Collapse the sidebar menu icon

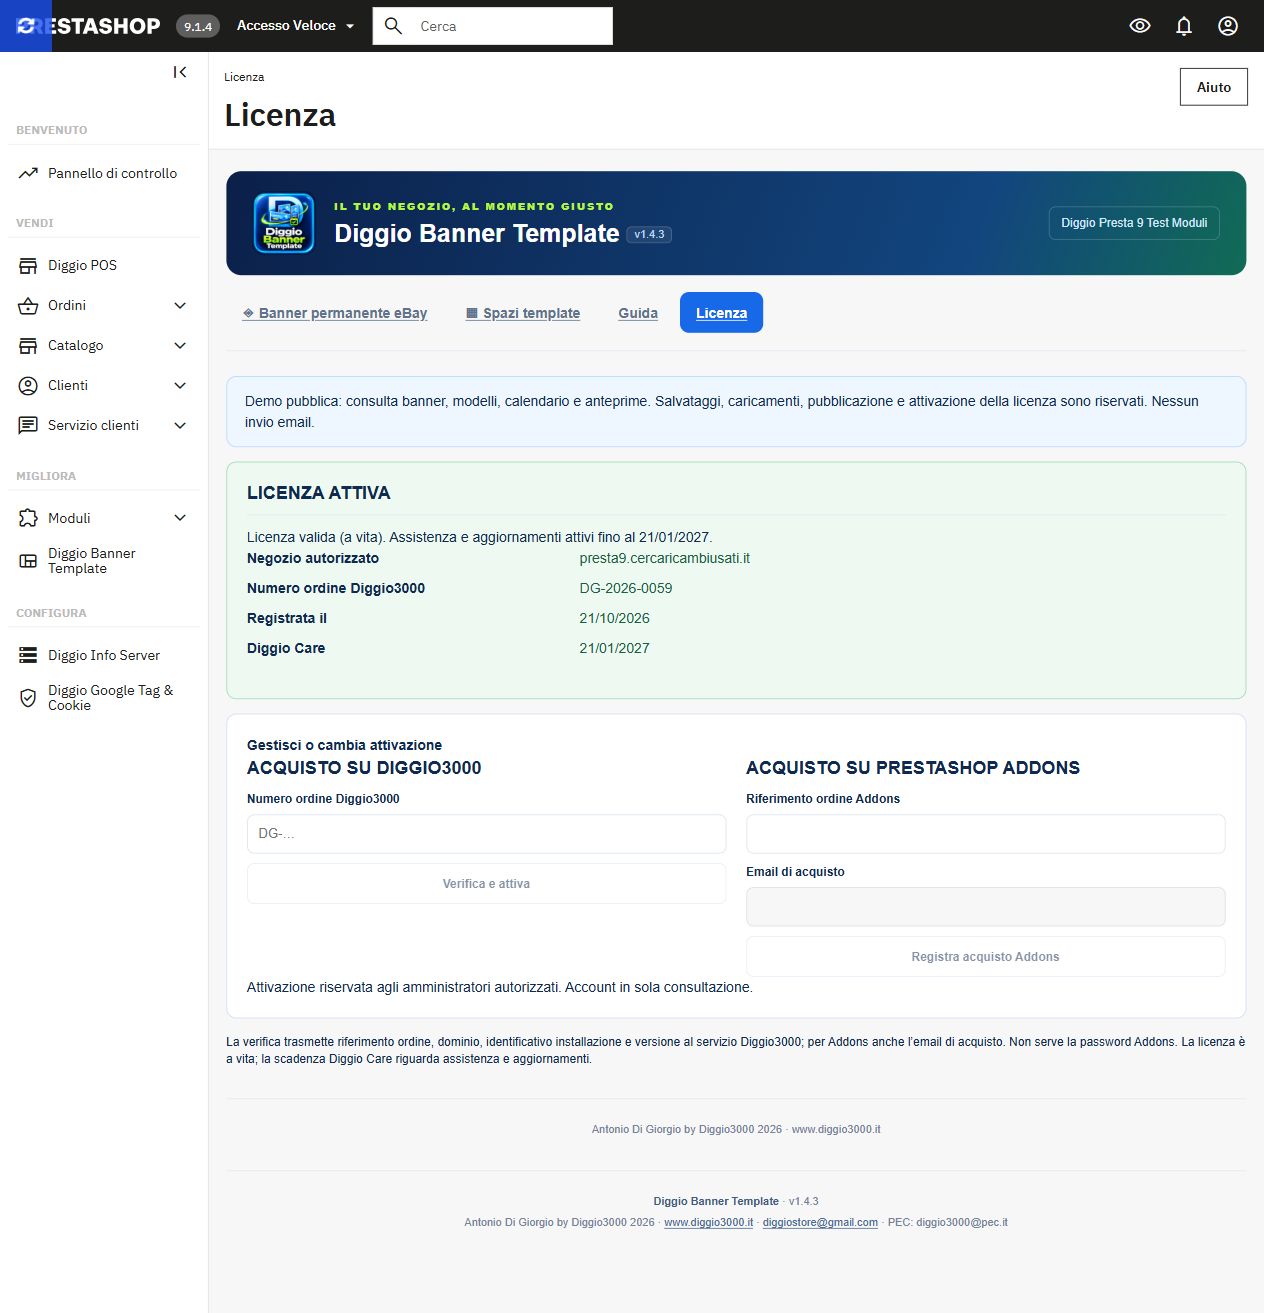click(180, 72)
